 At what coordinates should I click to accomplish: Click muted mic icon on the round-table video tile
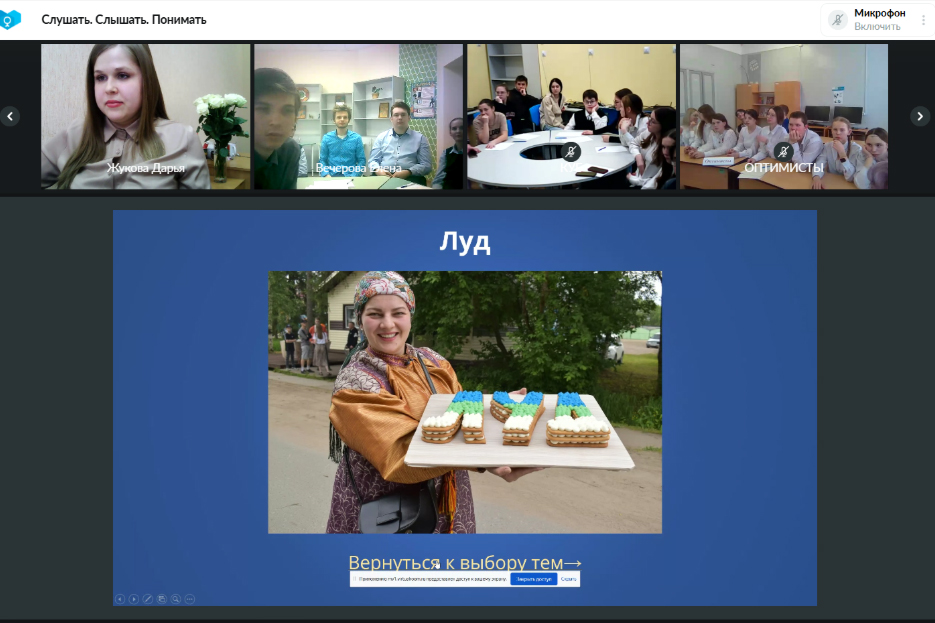570,151
